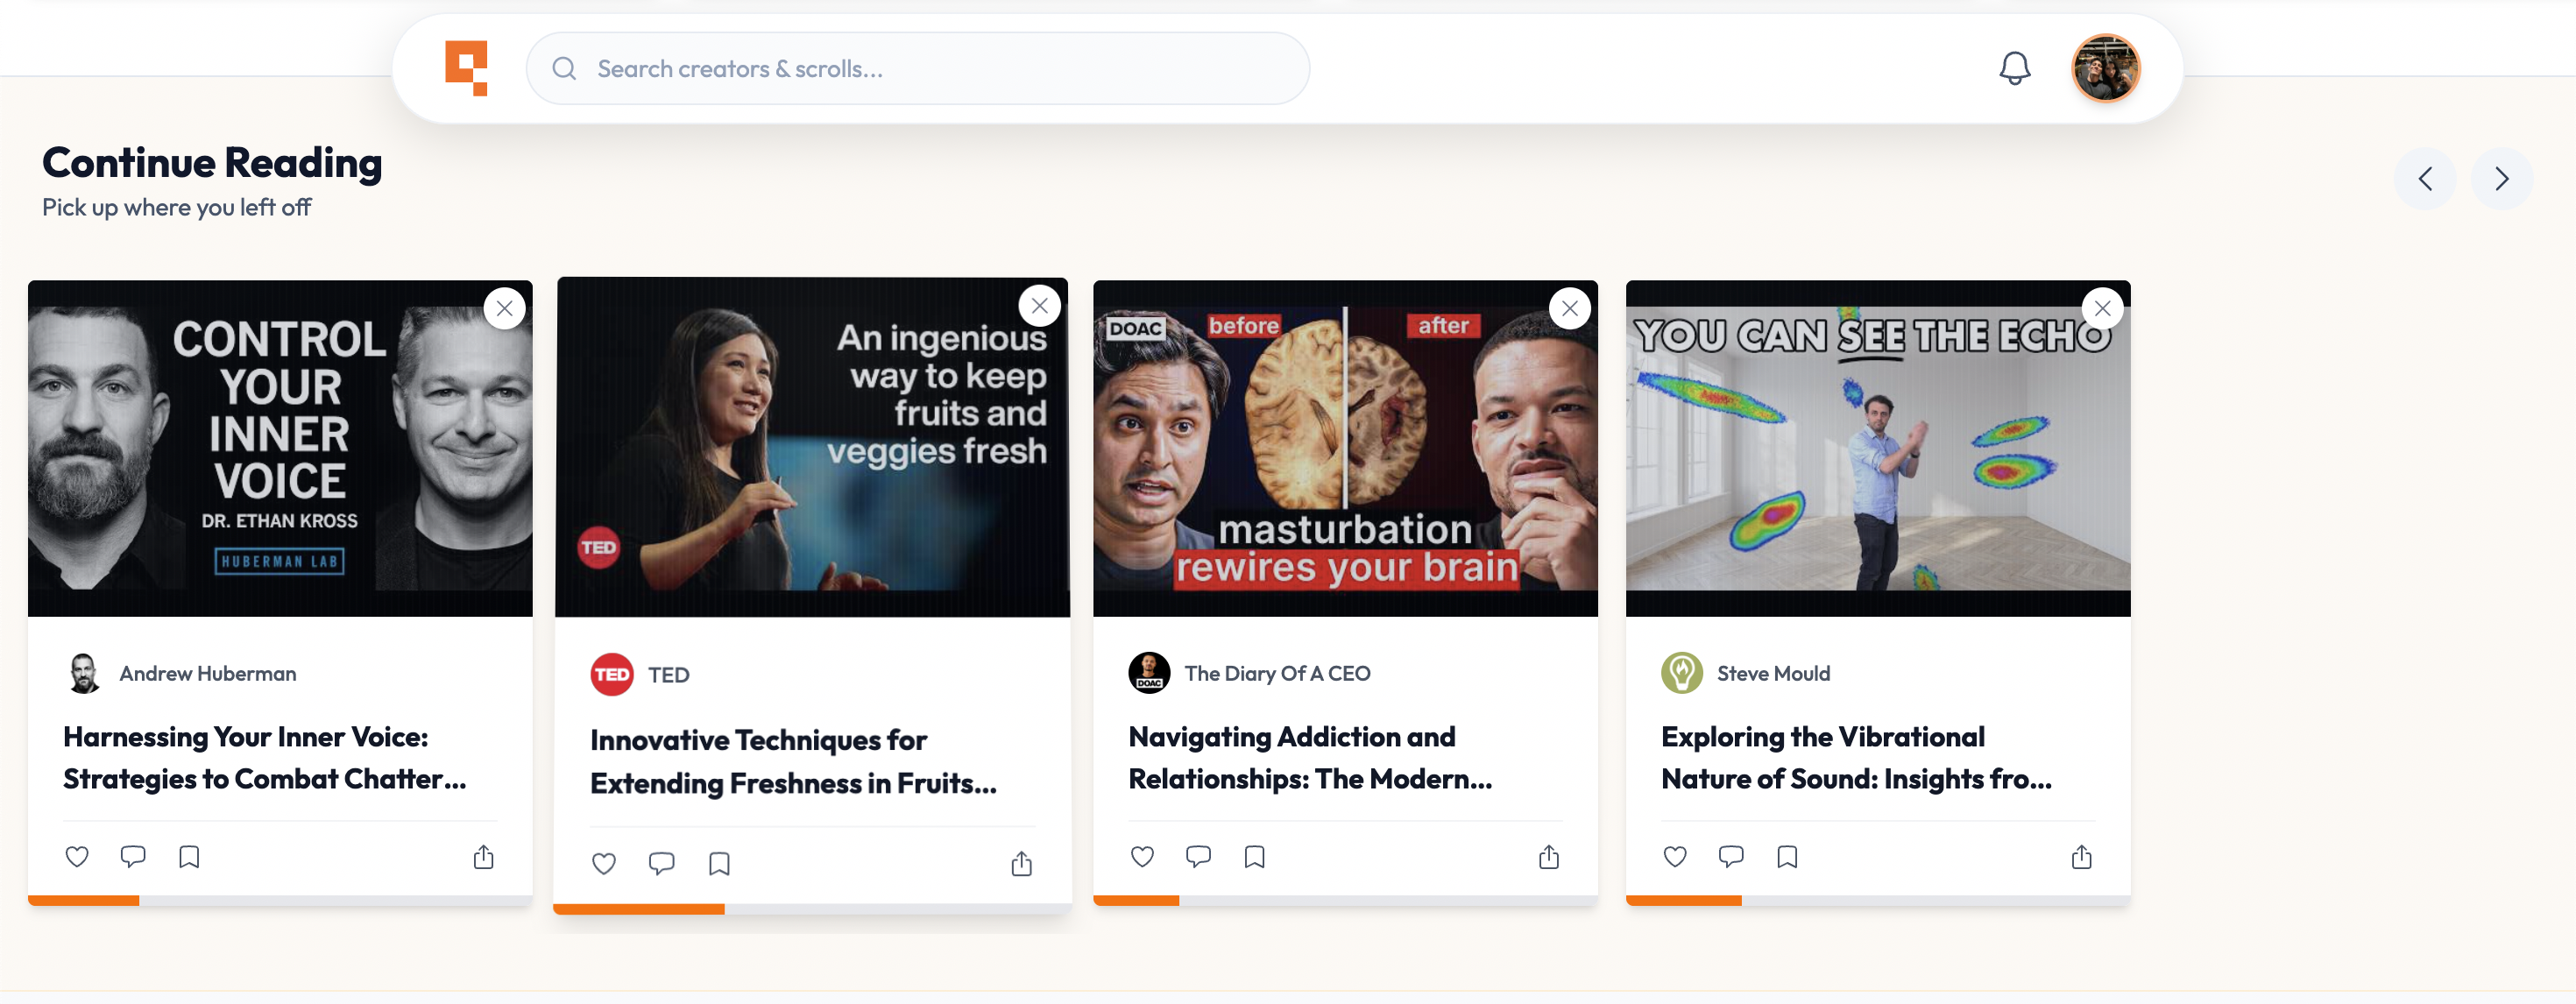Screen dimensions: 2576x1004
Task: Open Andrew Huberman creator page
Action: click(207, 673)
